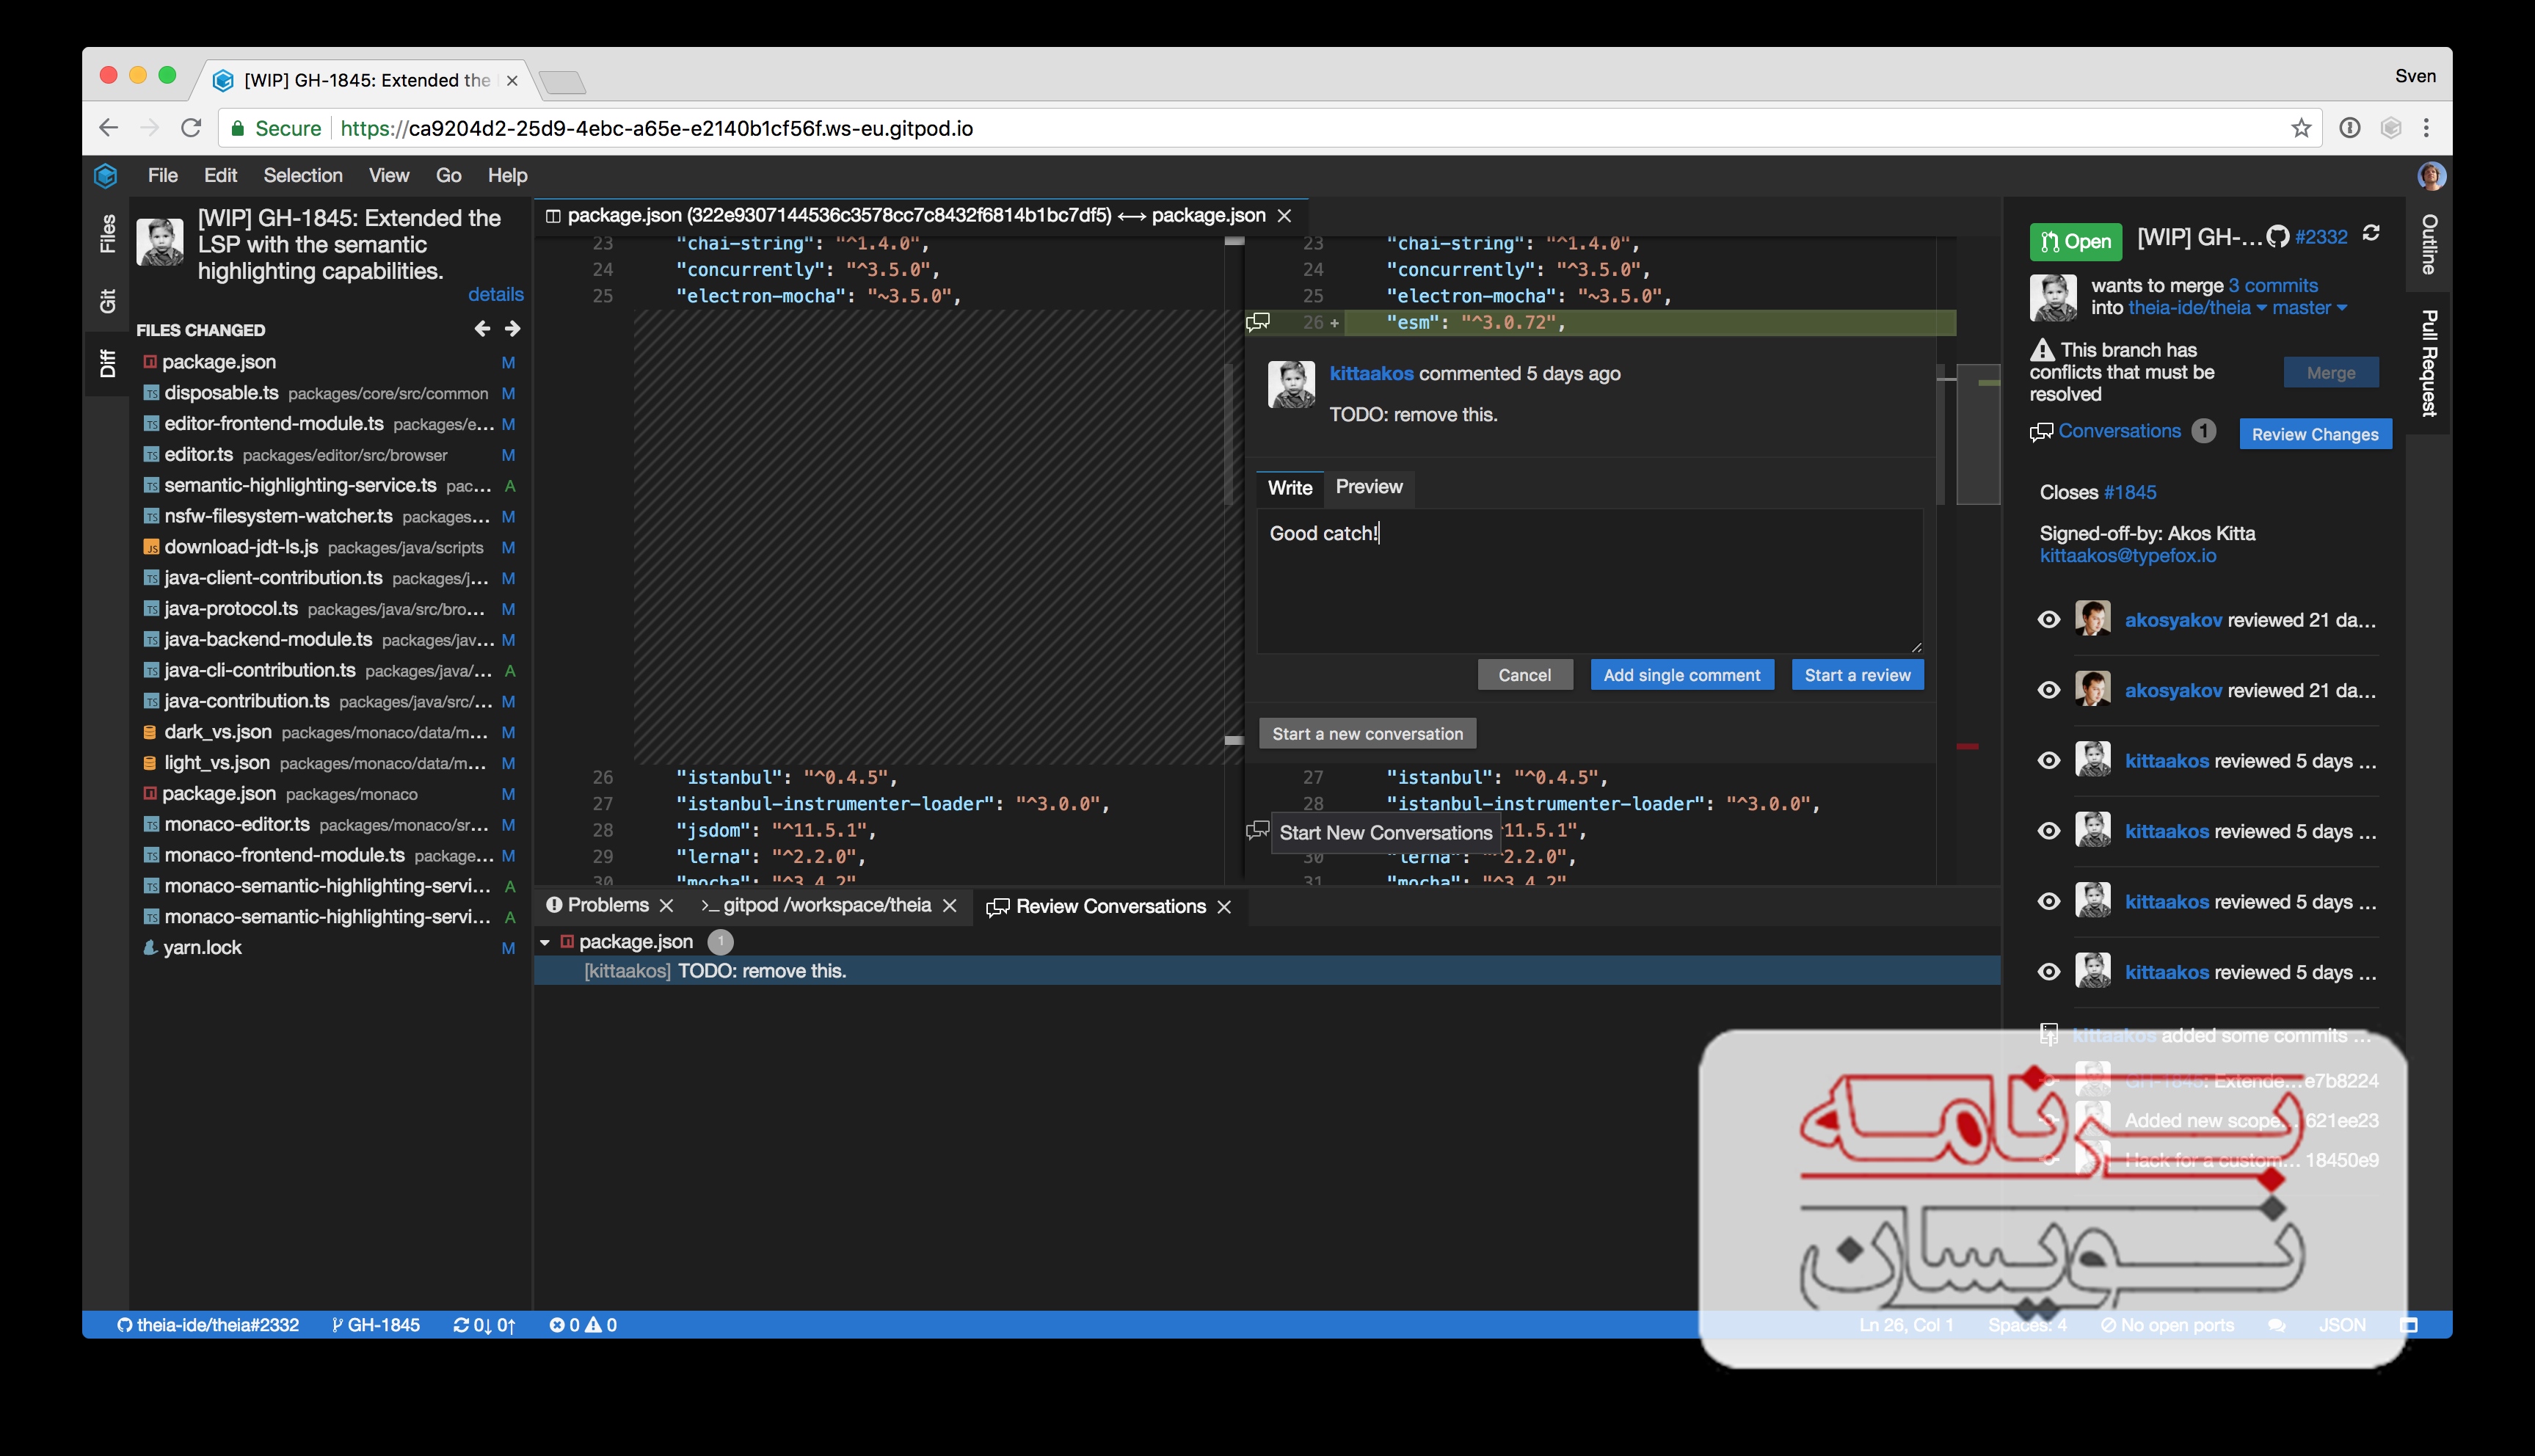Click GH-1845 branch in status bar
This screenshot has height=1456, width=2535.
375,1325
